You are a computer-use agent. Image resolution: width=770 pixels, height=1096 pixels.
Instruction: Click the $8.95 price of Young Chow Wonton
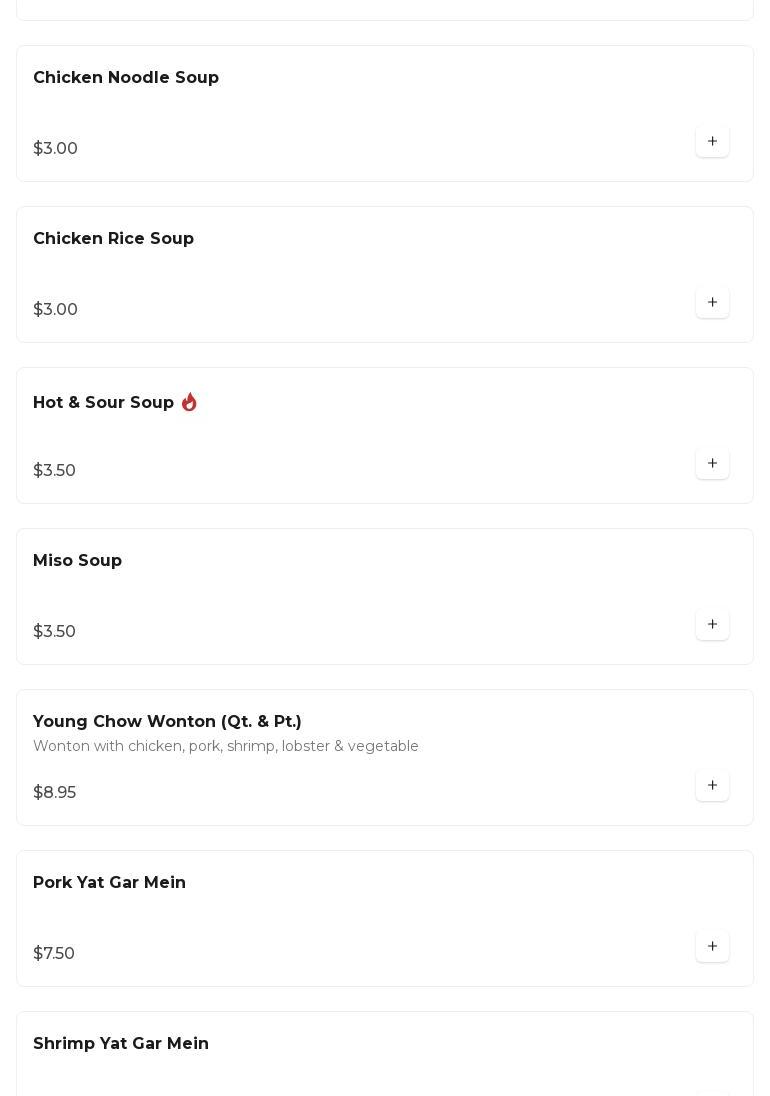point(55,792)
